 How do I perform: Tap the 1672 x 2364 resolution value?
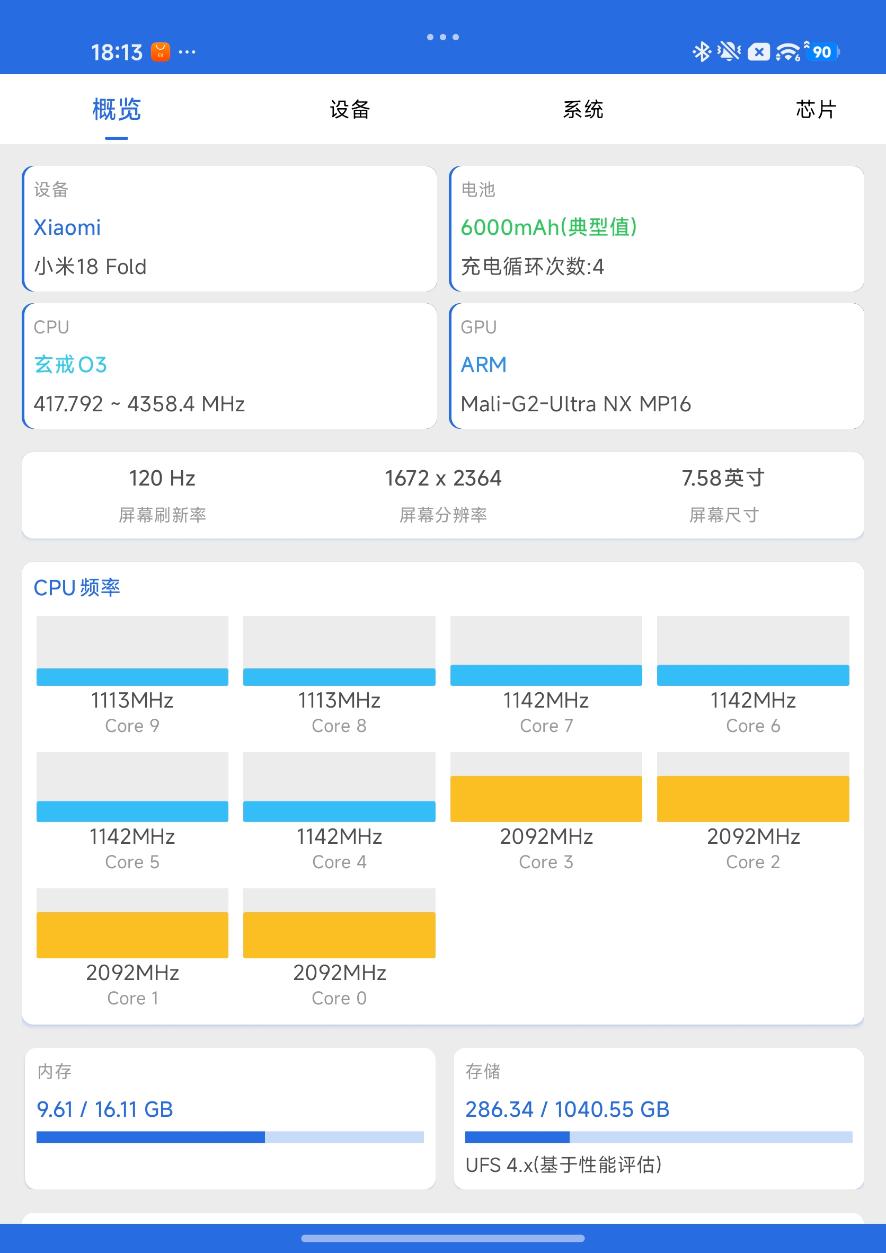[443, 478]
